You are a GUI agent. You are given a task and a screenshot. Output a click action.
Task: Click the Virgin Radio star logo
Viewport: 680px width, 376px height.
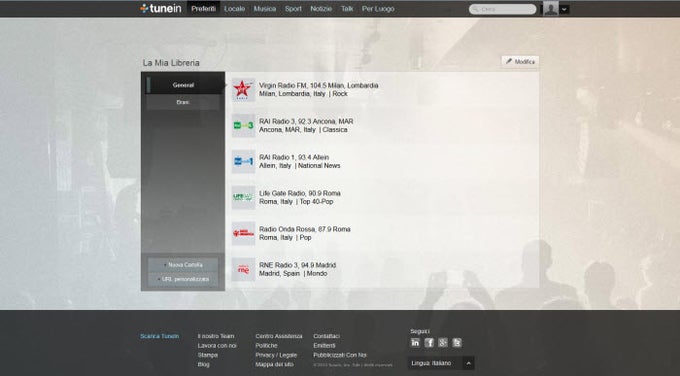(243, 90)
